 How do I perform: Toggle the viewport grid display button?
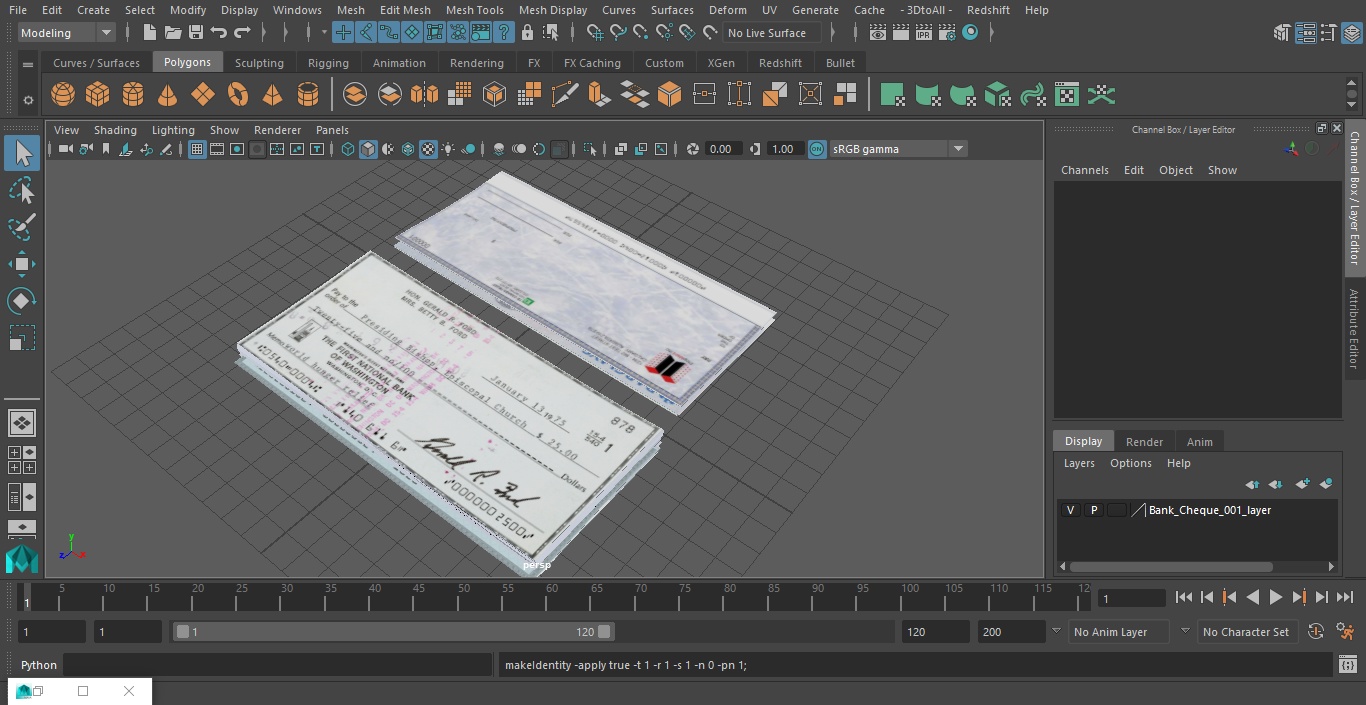(197, 149)
